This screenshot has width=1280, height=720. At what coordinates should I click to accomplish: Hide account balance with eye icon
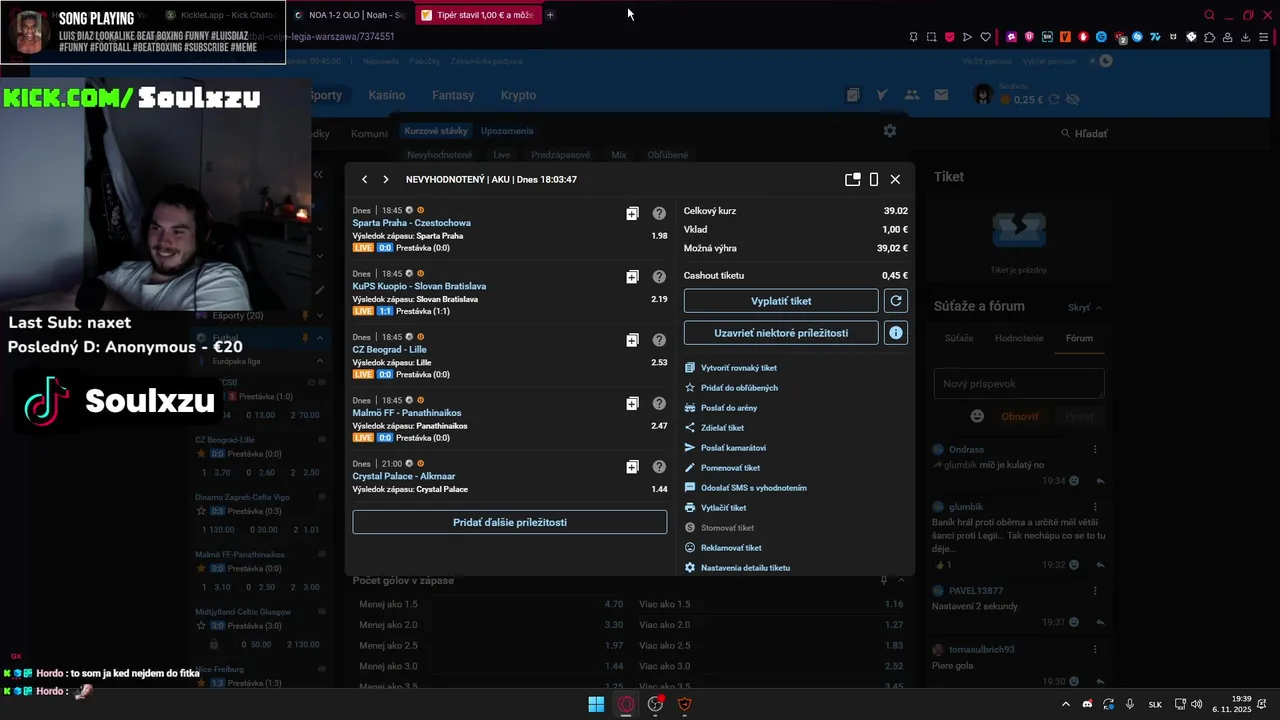[x=1073, y=100]
